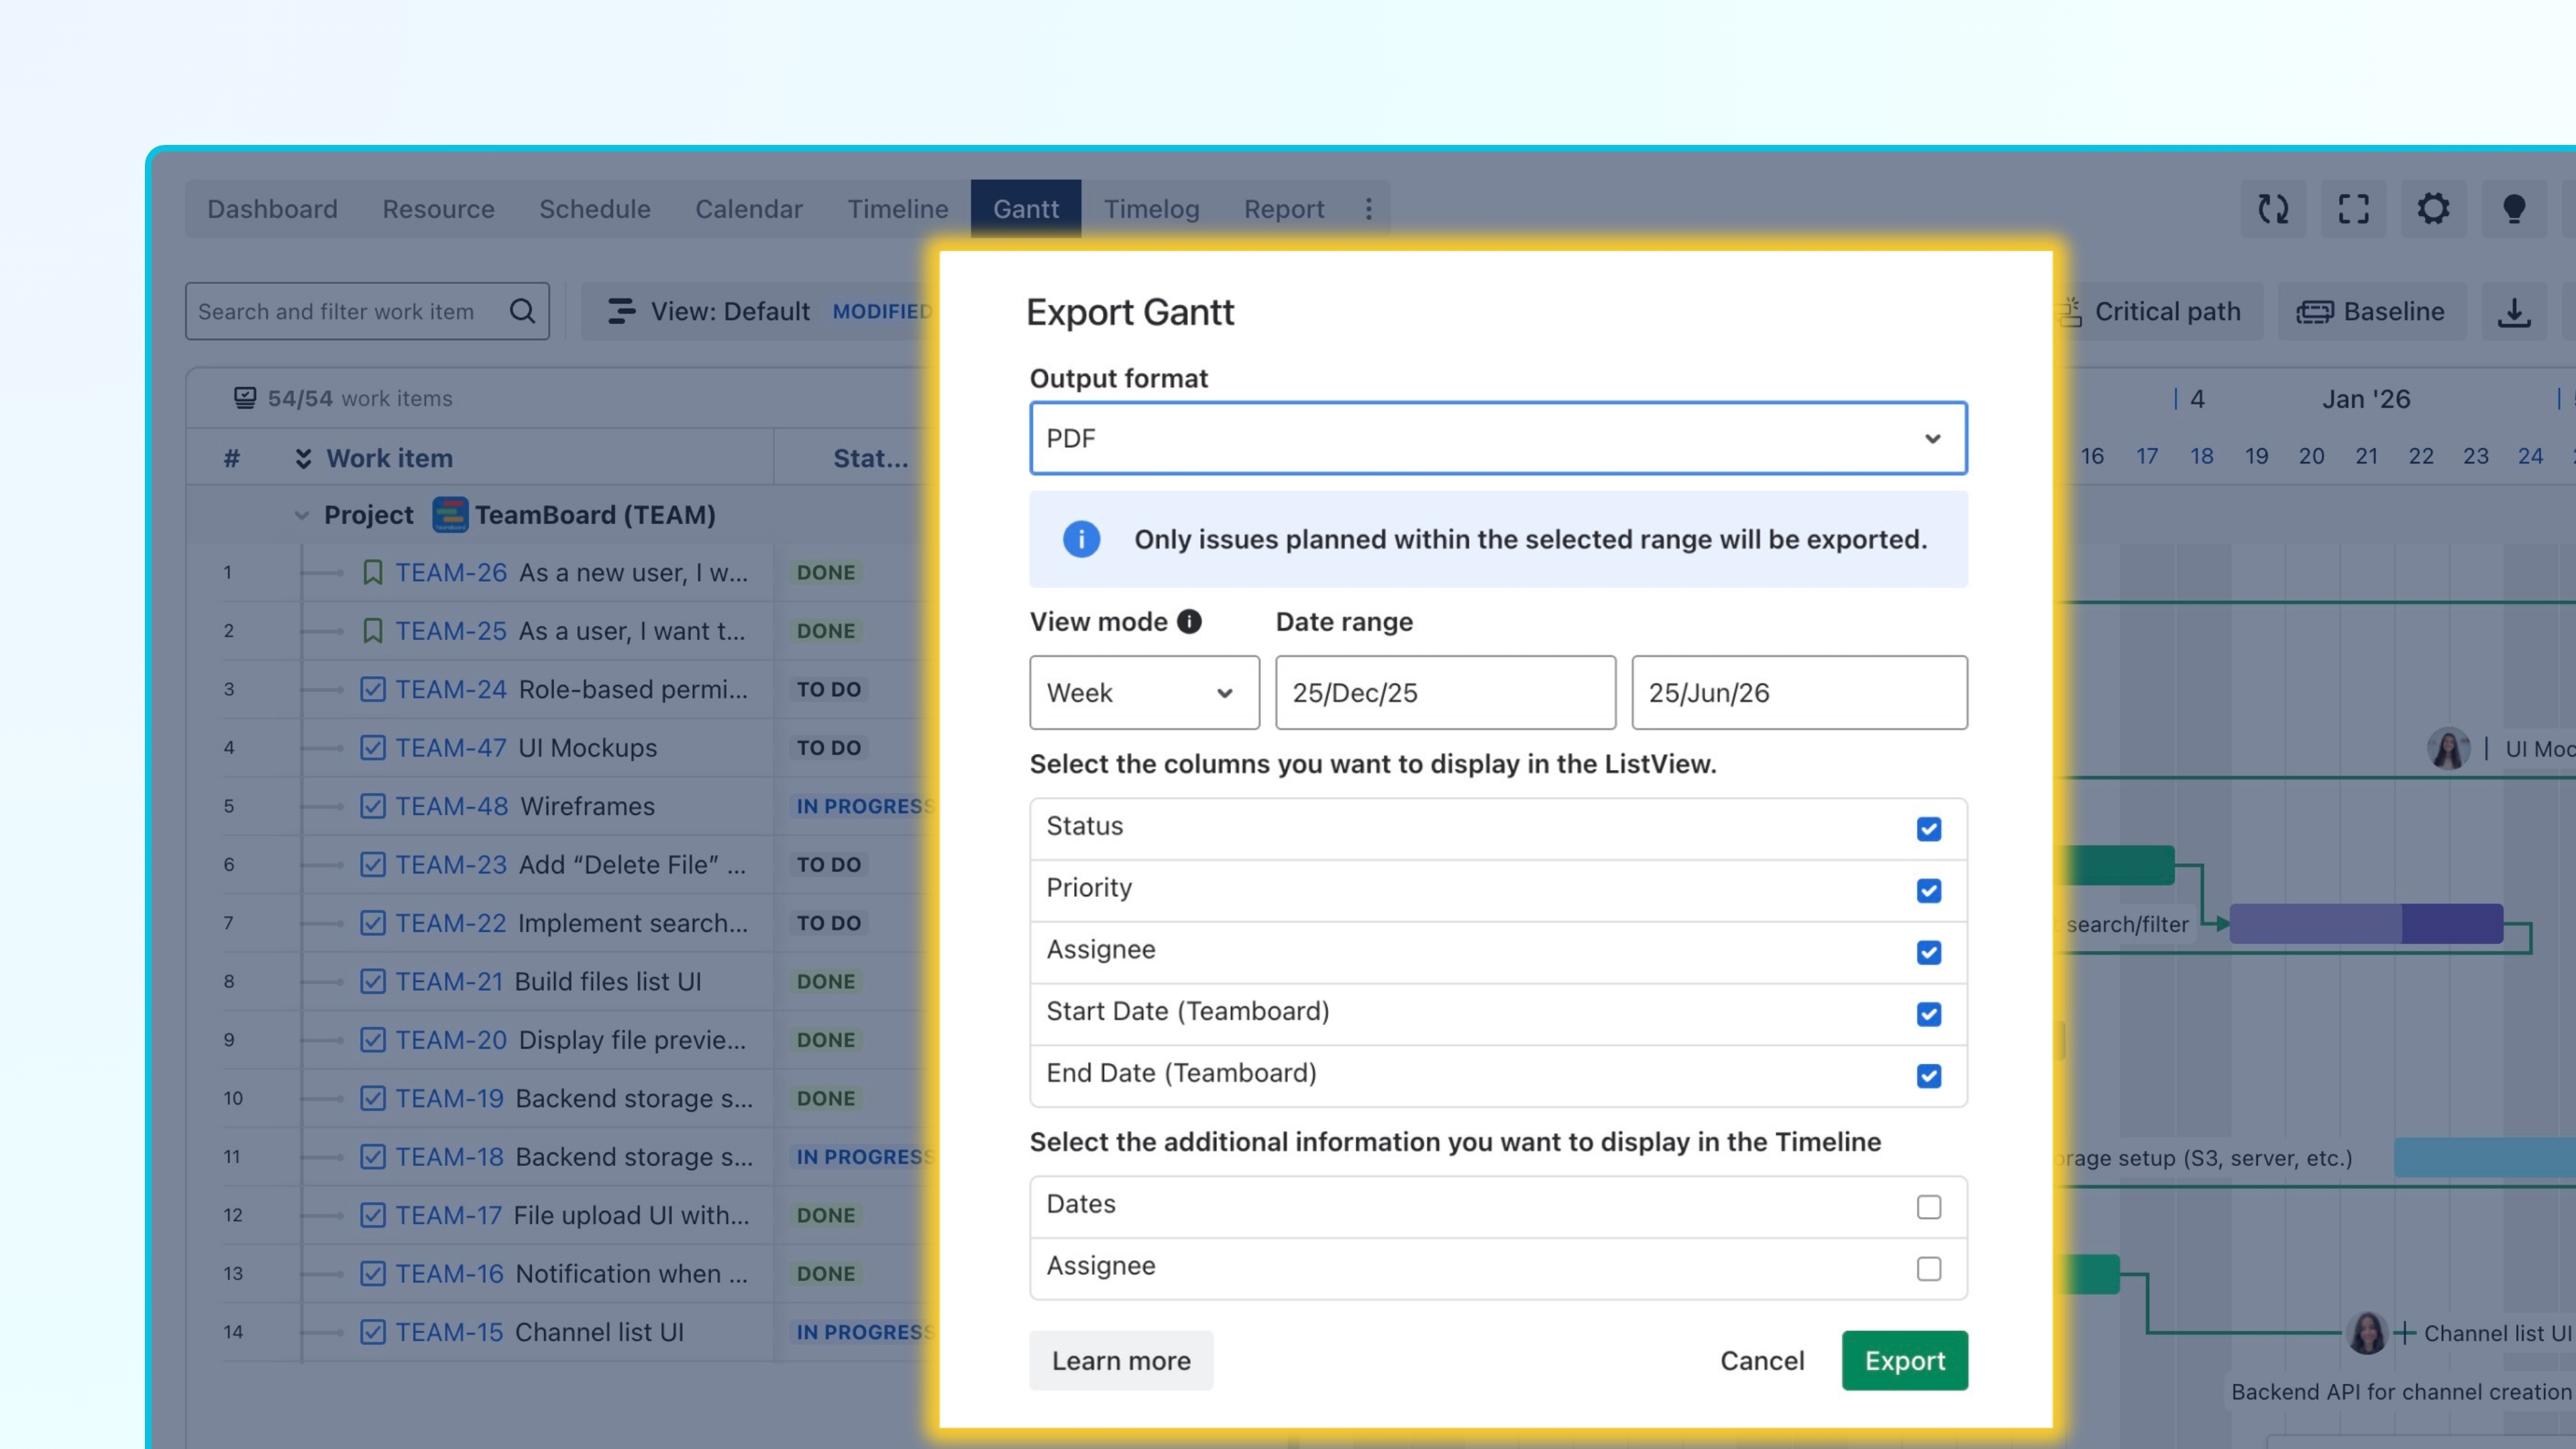The height and width of the screenshot is (1449, 2576).
Task: Click the download export icon
Action: (x=2514, y=312)
